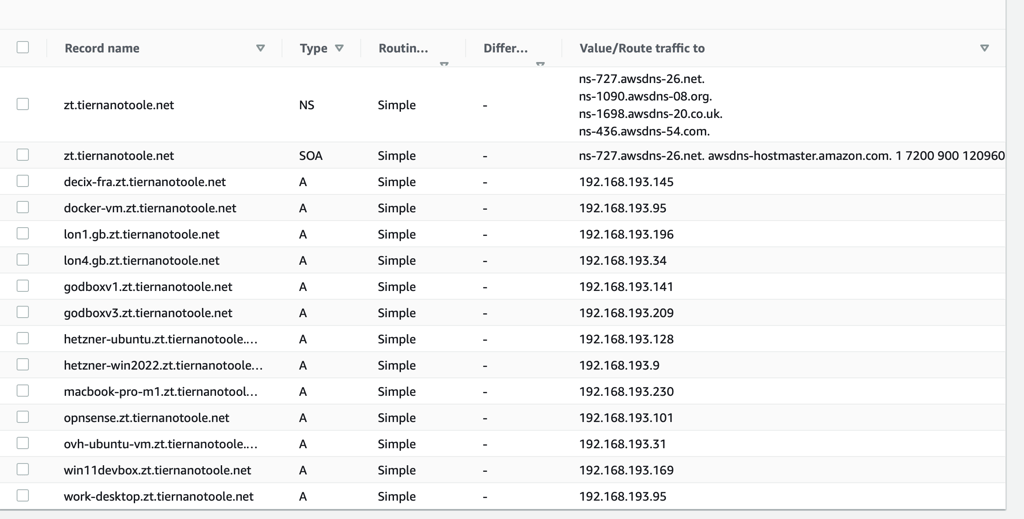Viewport: 1024px width, 519px height.
Task: Open the docker-vm.zt.tiernanotoole.net record
Action: click(x=150, y=208)
